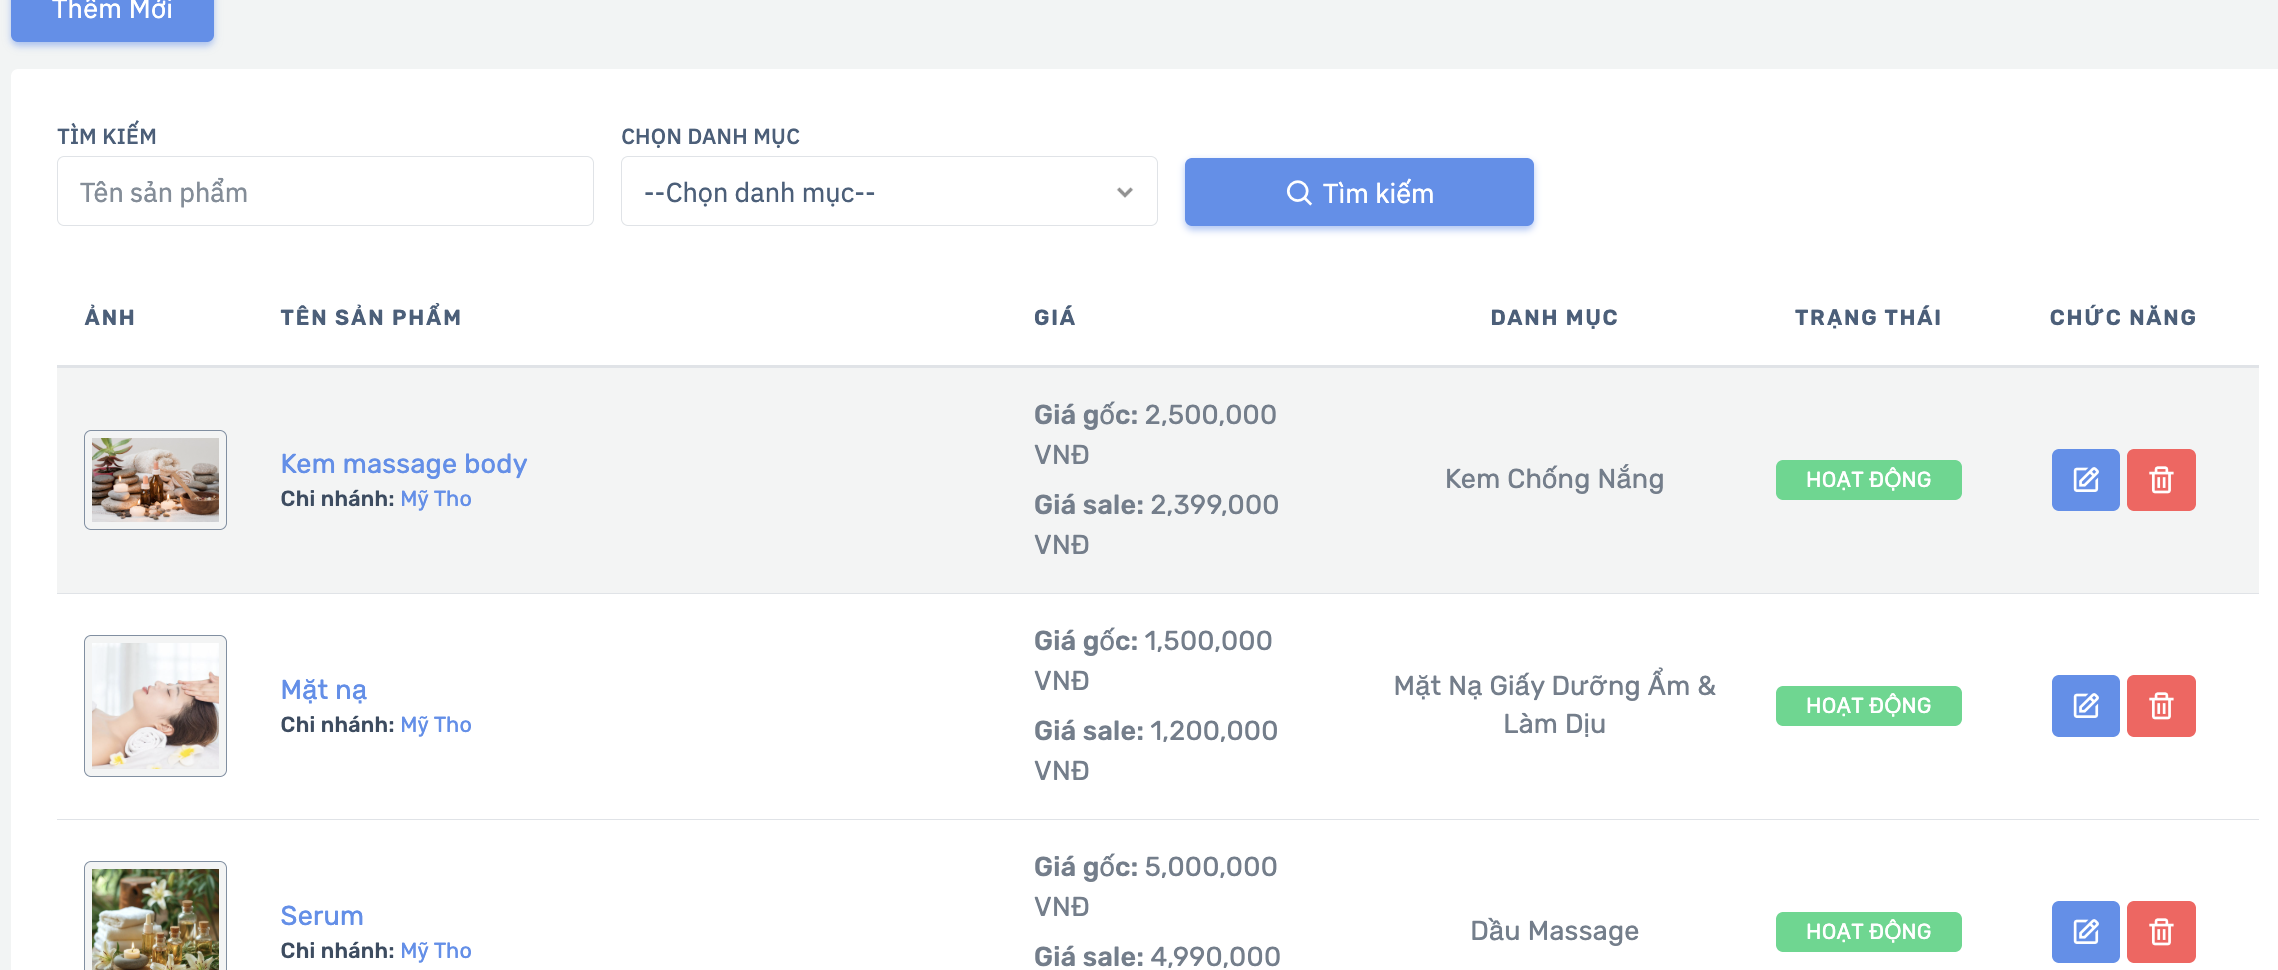Toggle Hoạt Động status badge for Mặt nạ
Screen dimensions: 2278x970
point(1868,706)
